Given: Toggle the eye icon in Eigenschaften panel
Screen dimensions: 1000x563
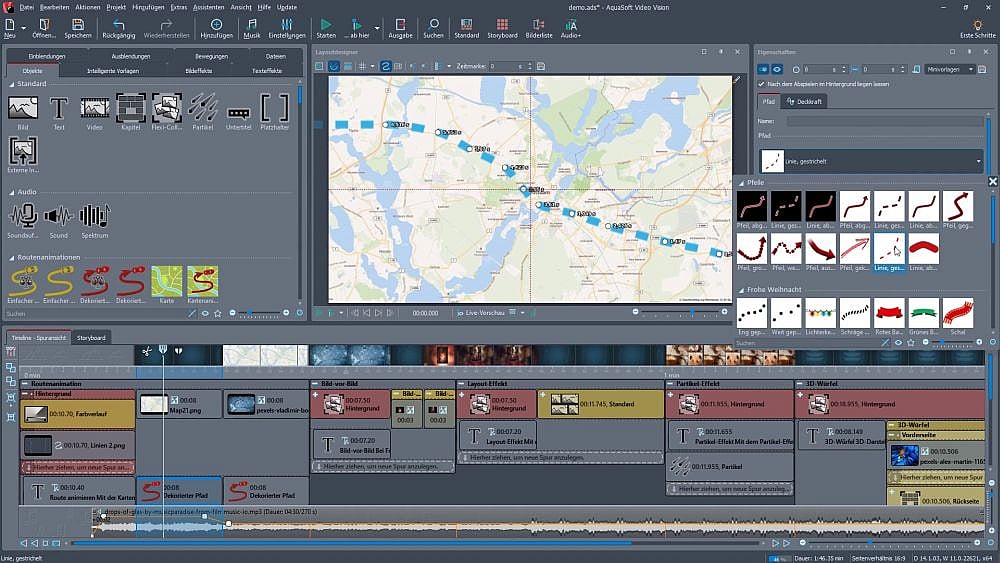Looking at the screenshot, I should [x=777, y=69].
